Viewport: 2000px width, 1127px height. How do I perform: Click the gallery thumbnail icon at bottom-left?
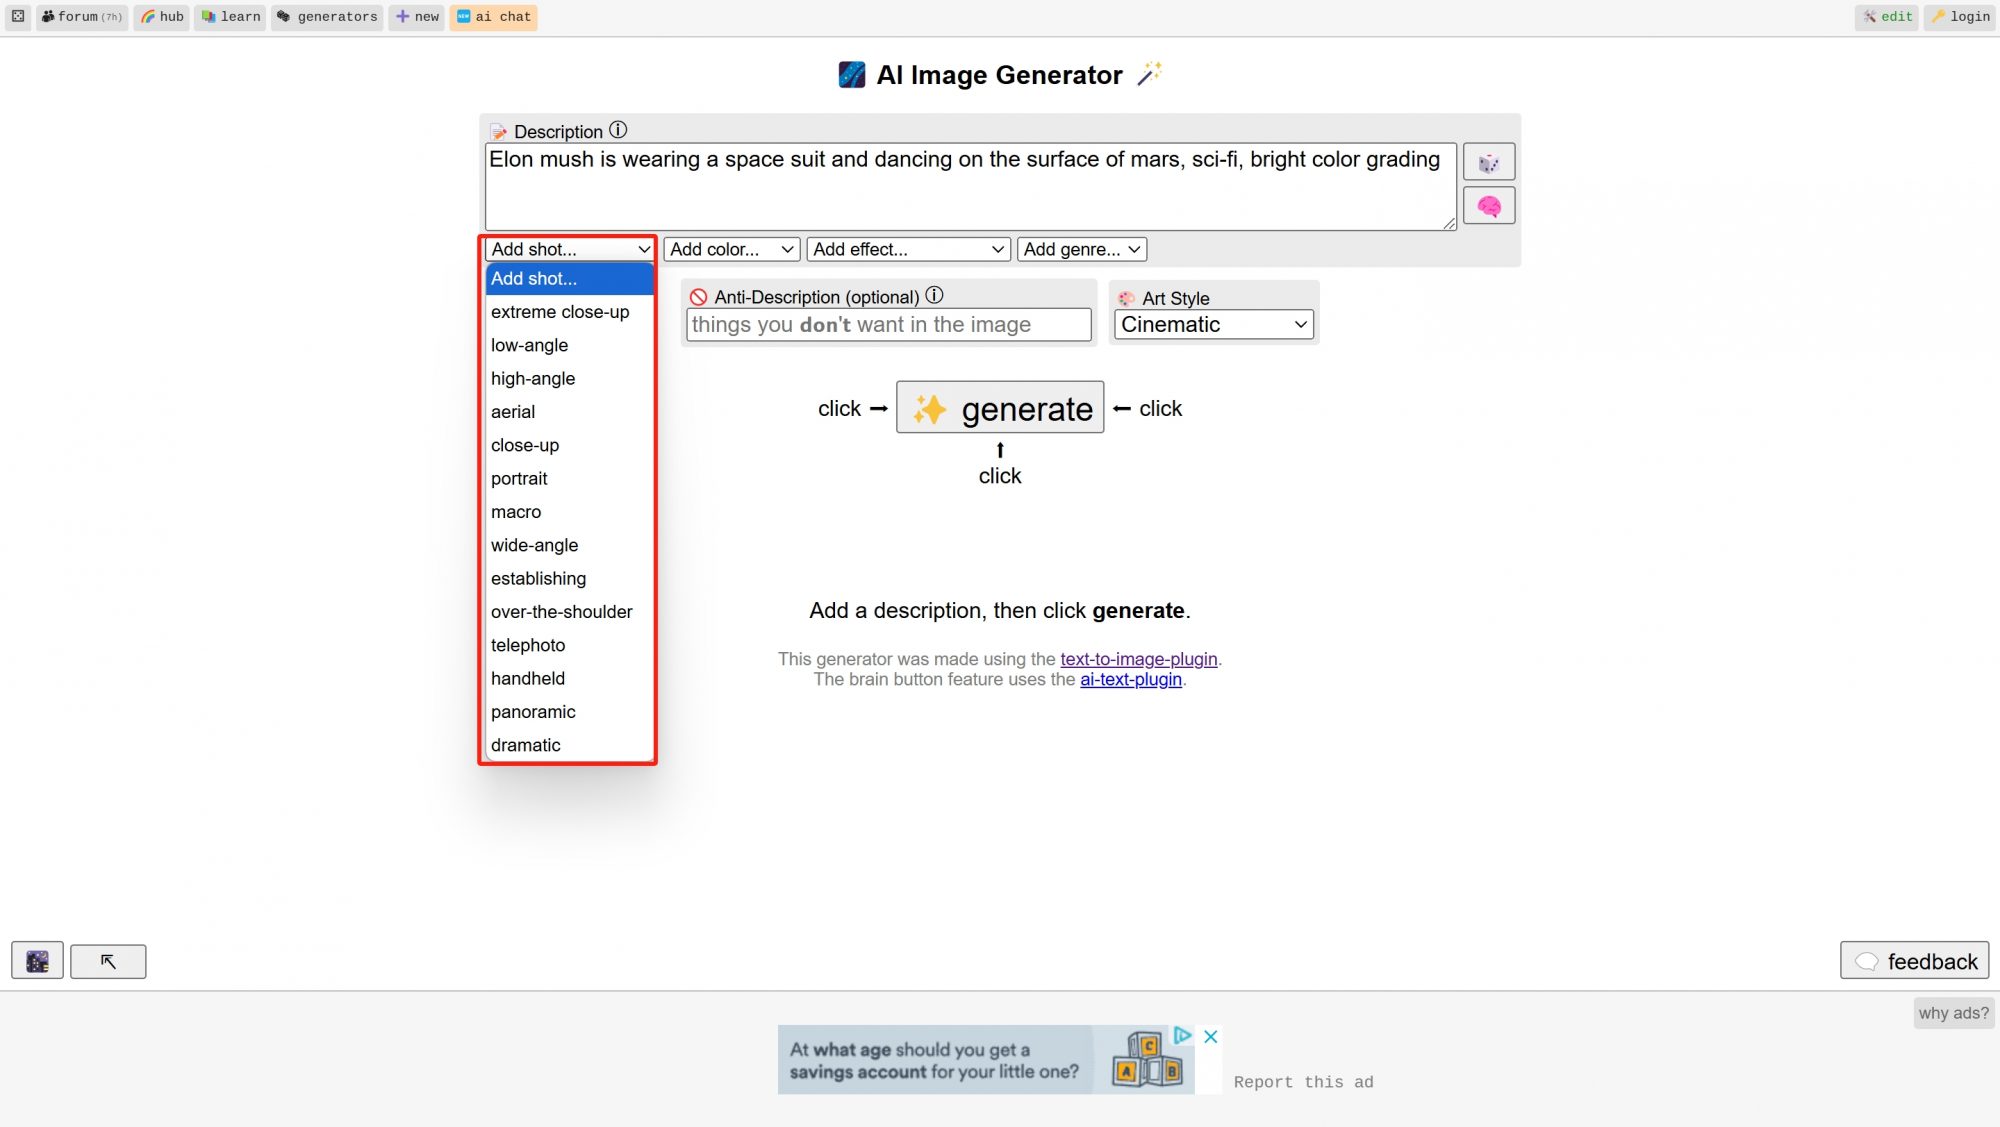37,961
